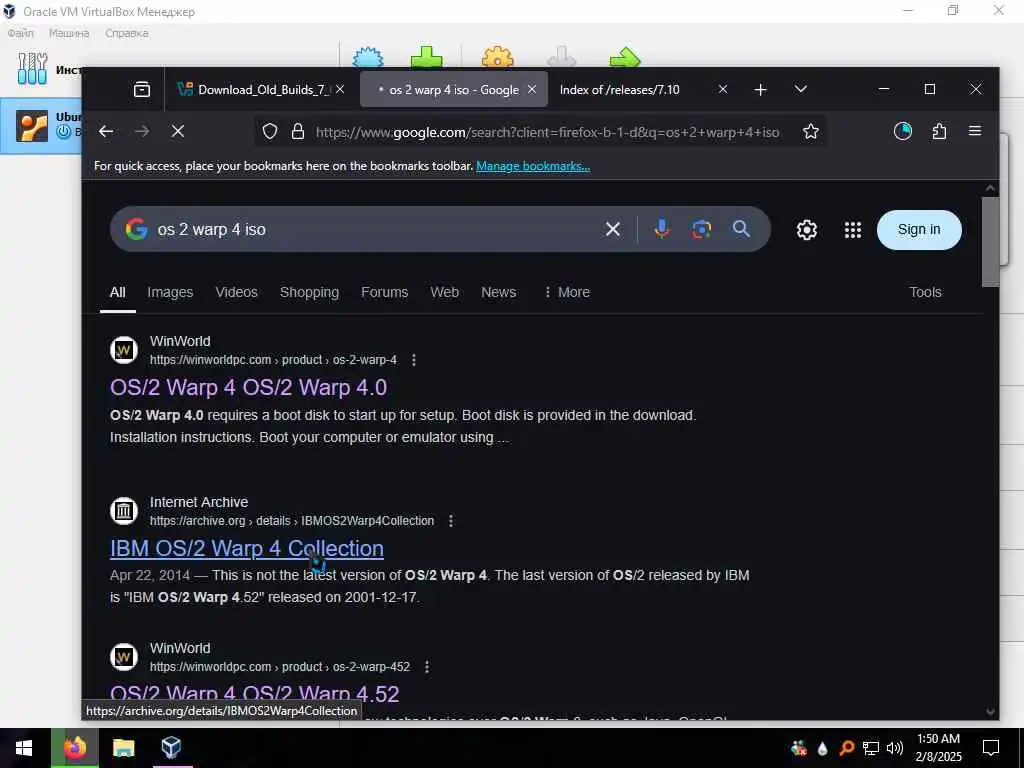The height and width of the screenshot is (768, 1024).
Task: Open Google quick settings gear
Action: point(807,230)
